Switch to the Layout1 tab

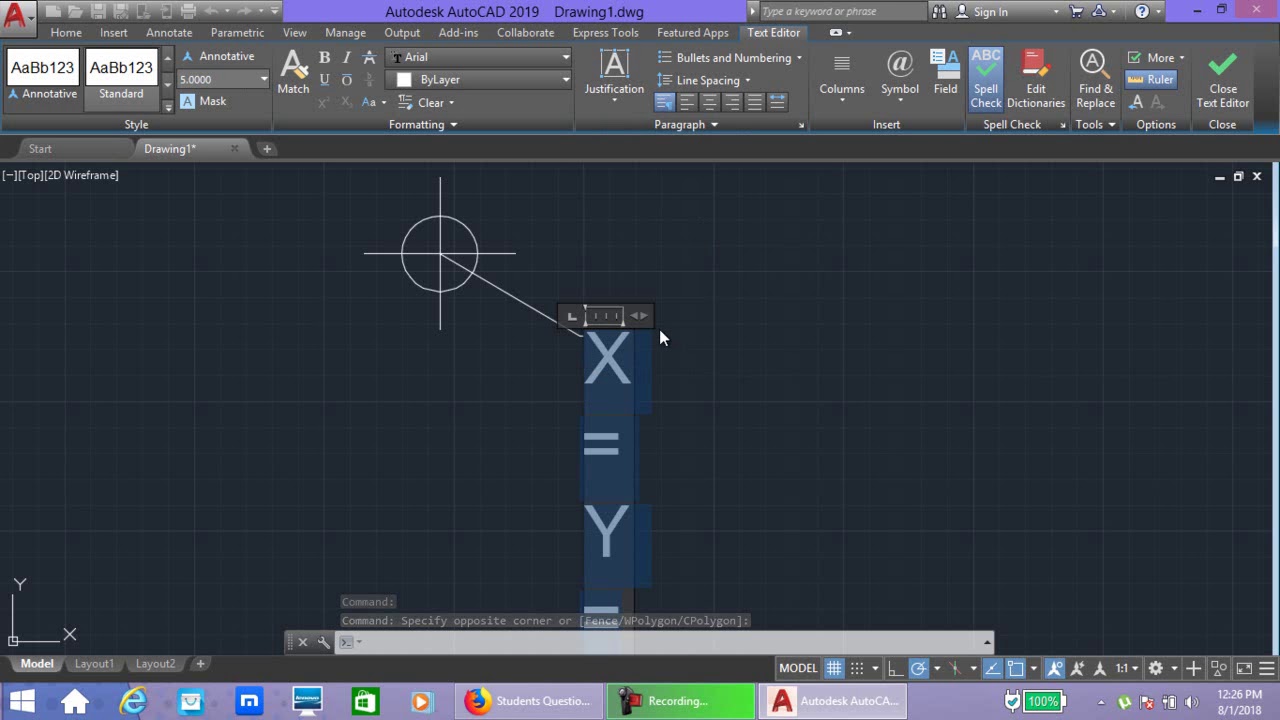pos(94,664)
